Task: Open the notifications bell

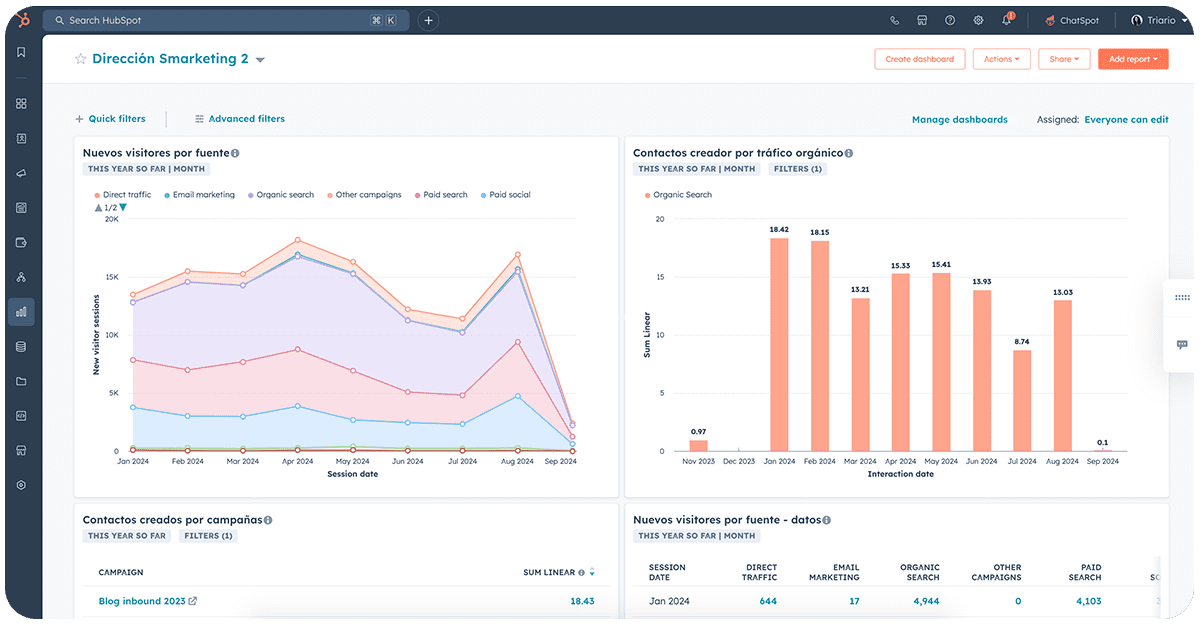Action: (1007, 20)
